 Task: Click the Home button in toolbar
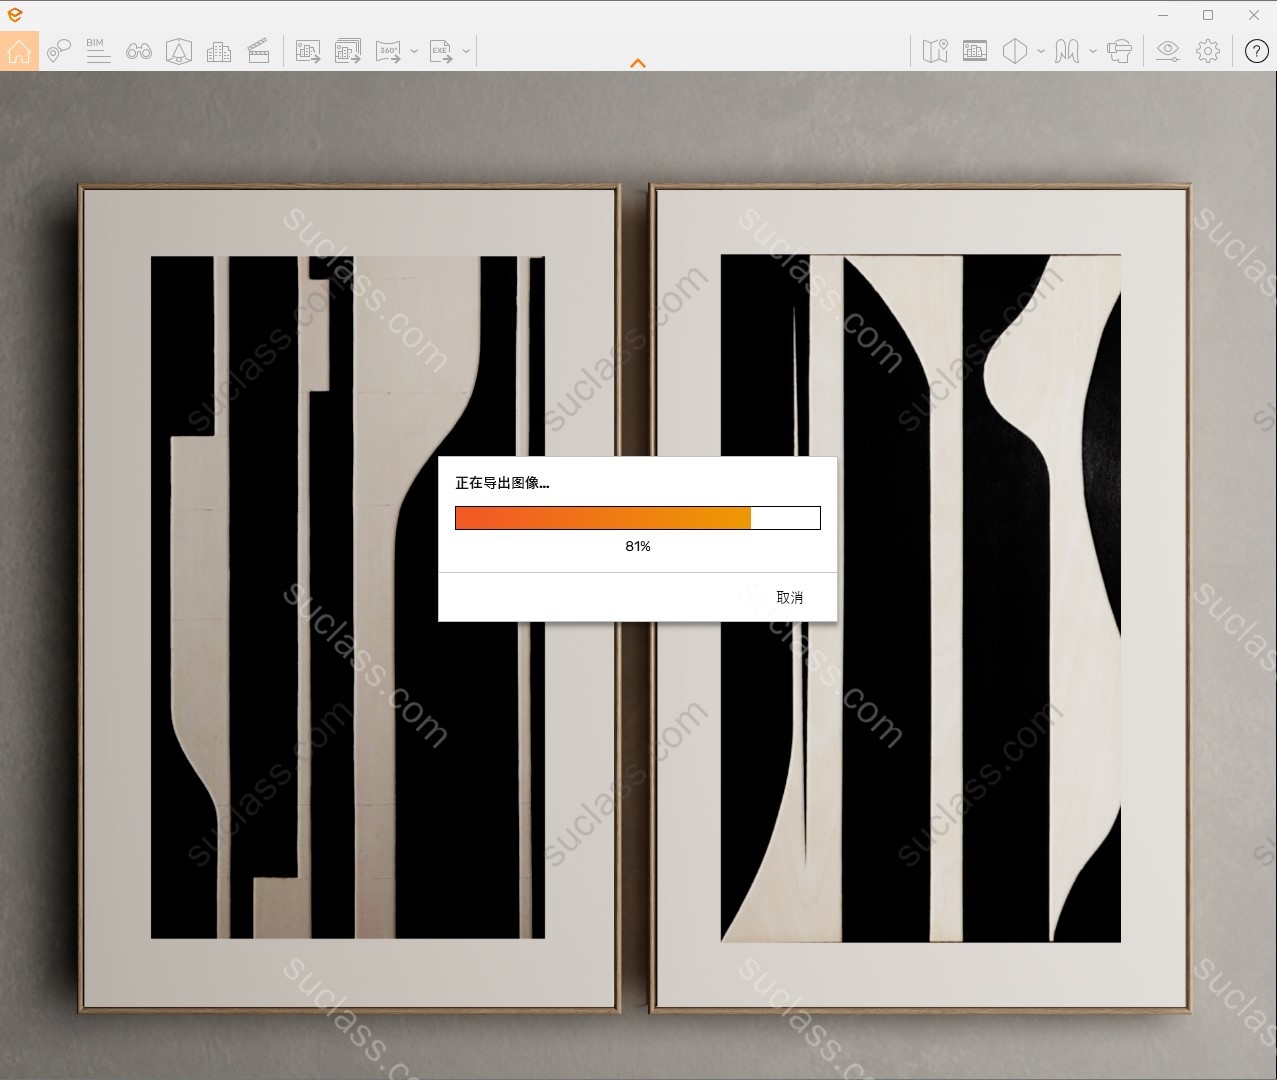tap(19, 51)
